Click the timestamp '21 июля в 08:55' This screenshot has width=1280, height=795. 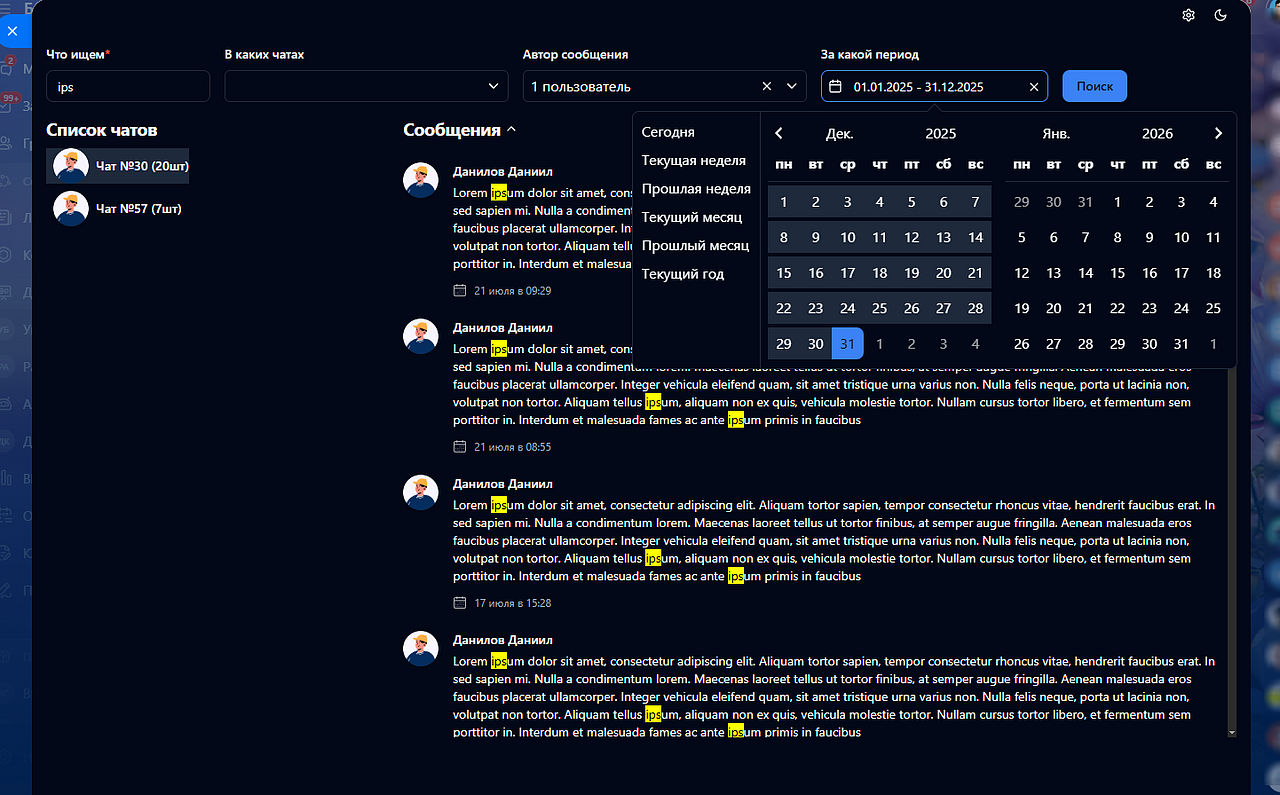(x=513, y=447)
